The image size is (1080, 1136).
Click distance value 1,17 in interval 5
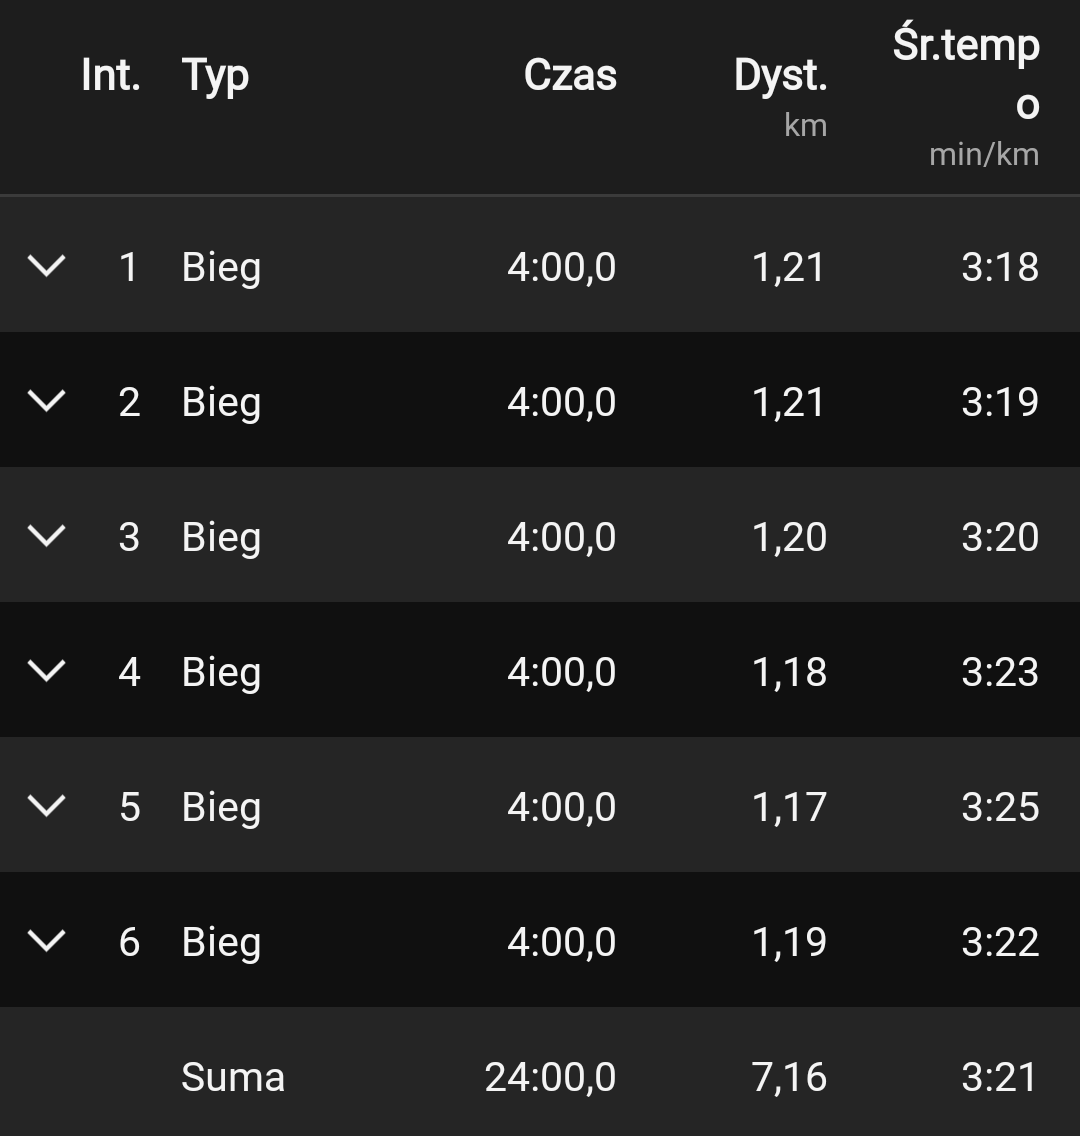[789, 807]
